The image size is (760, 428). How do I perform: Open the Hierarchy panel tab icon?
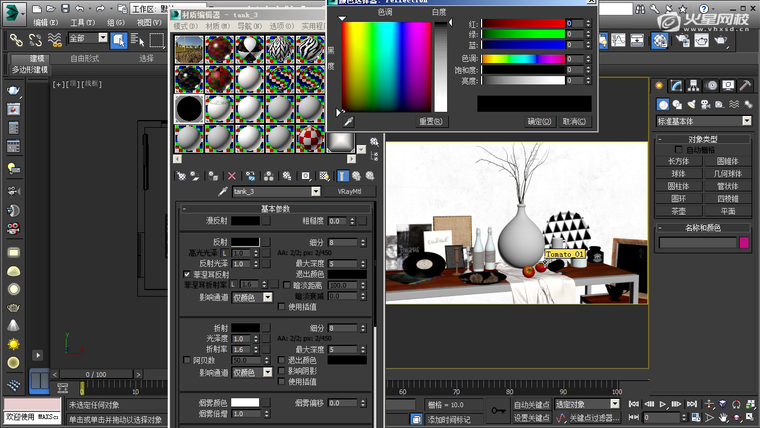(695, 85)
